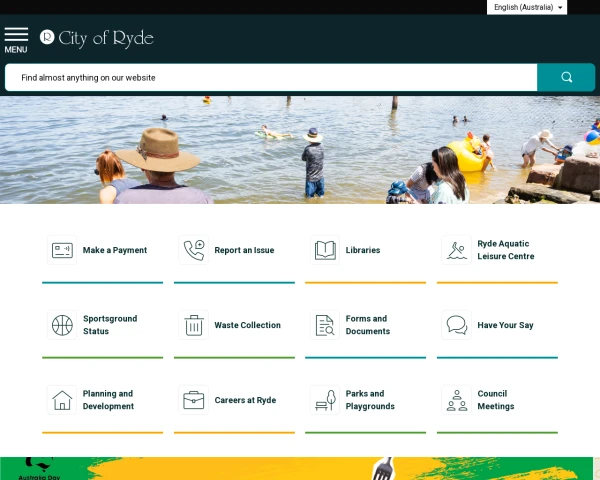Viewport: 600px width, 480px height.
Task: Select the Libraries open book icon
Action: [x=325, y=250]
